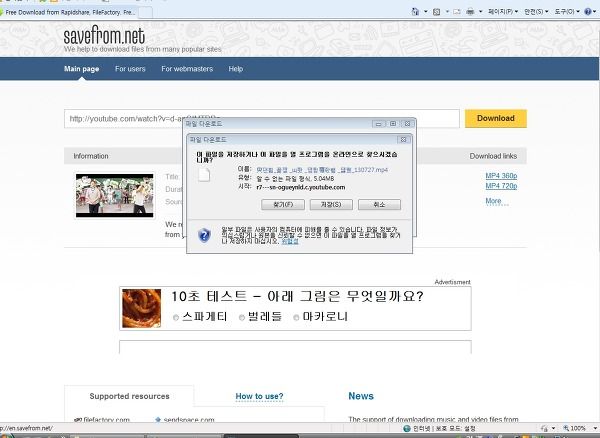Close the outer 파일 다운로드 window
The width and height of the screenshot is (600, 438).
[x=408, y=124]
